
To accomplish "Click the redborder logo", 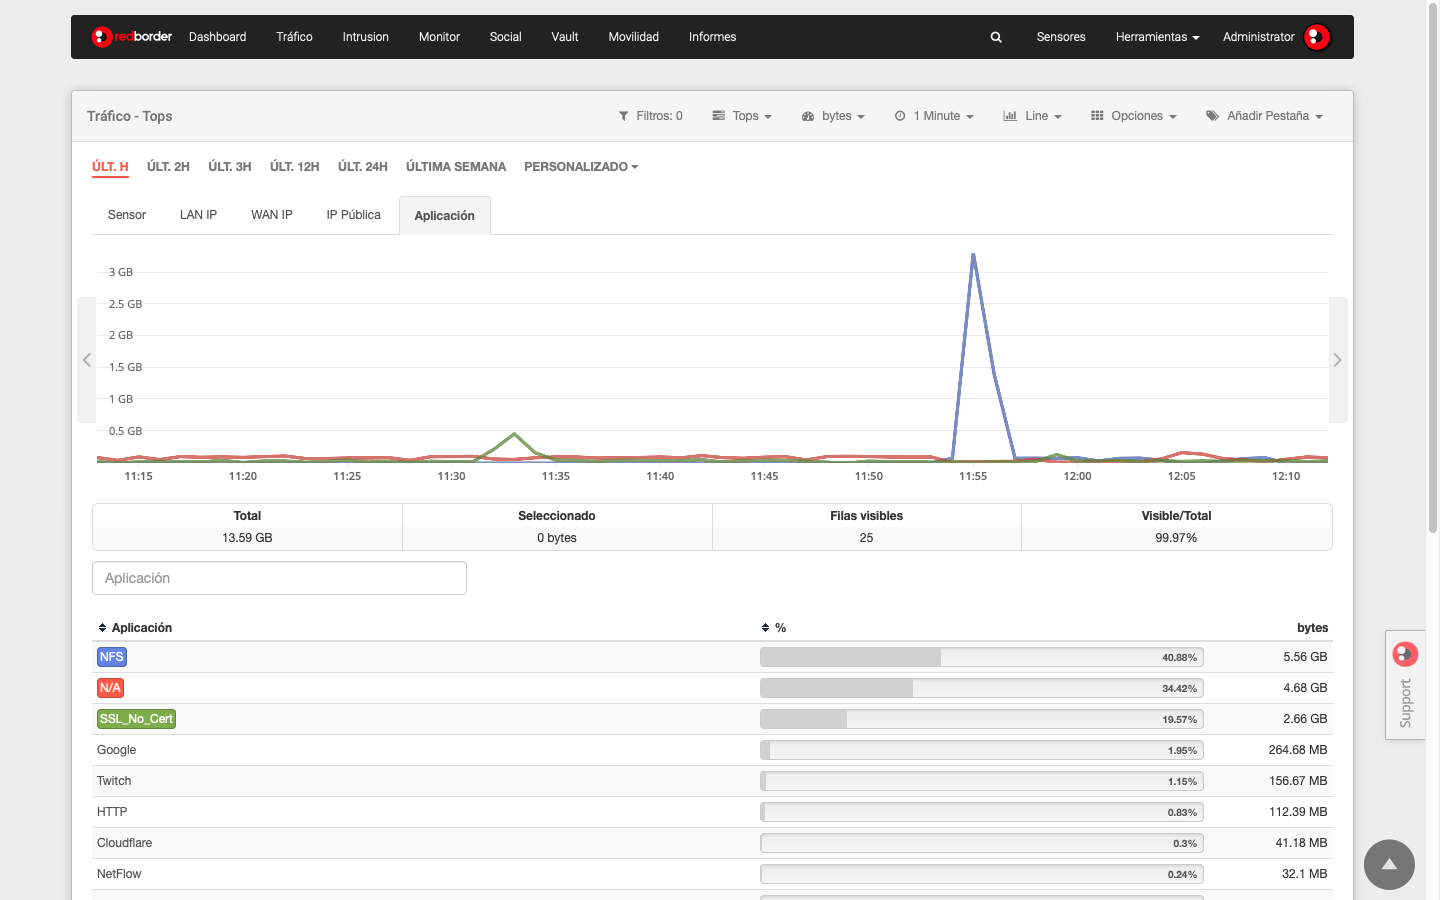I will 132,37.
